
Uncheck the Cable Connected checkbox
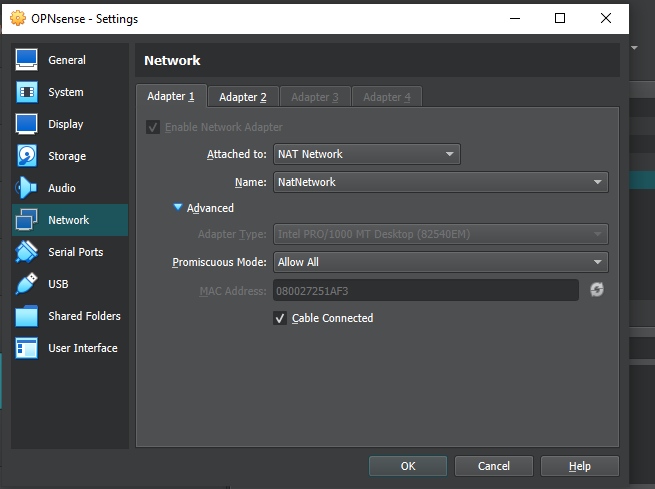280,318
